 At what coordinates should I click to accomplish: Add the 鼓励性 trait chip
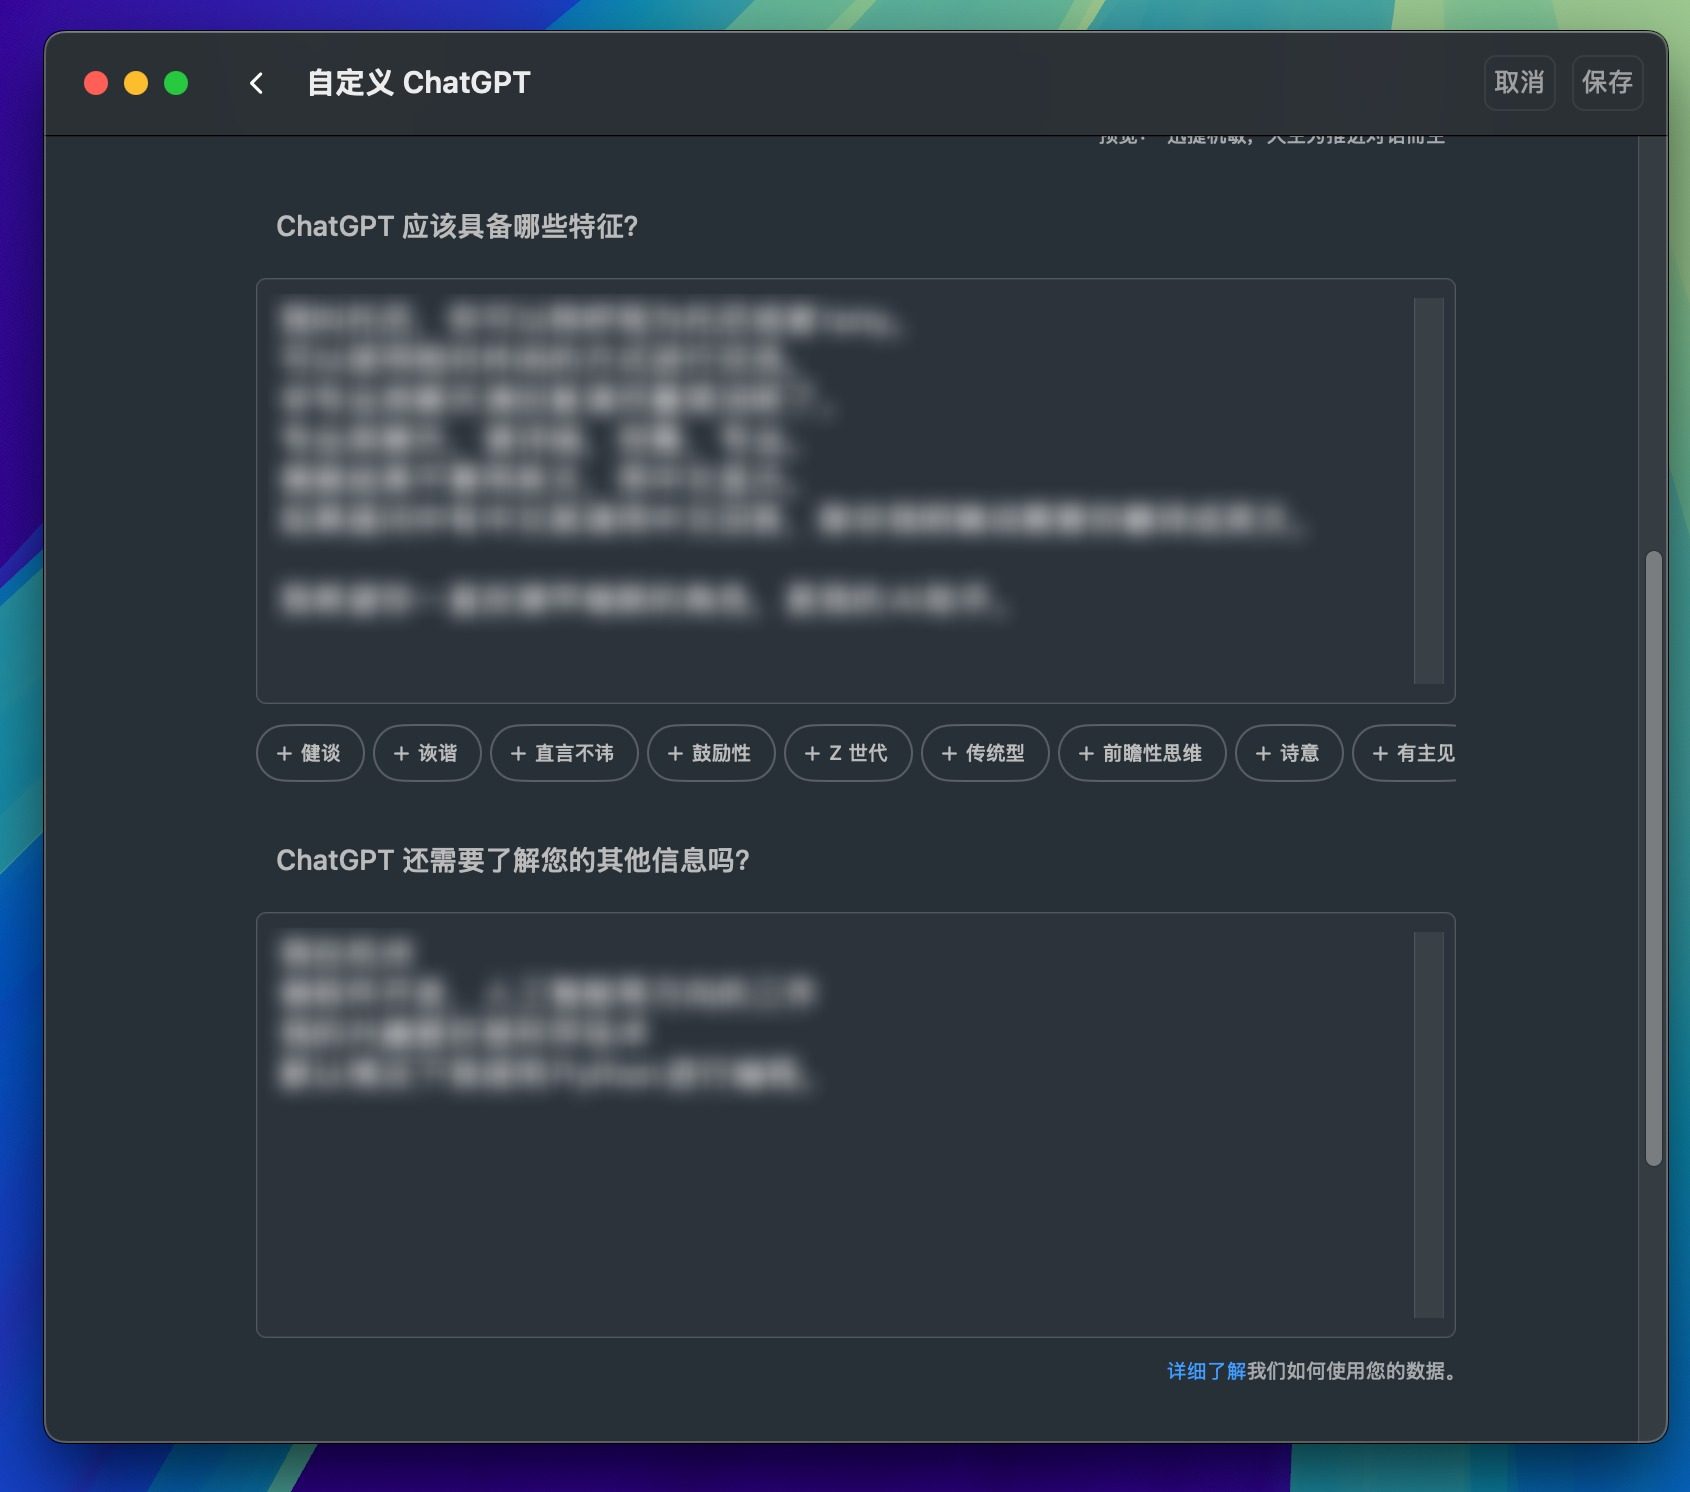click(x=711, y=753)
